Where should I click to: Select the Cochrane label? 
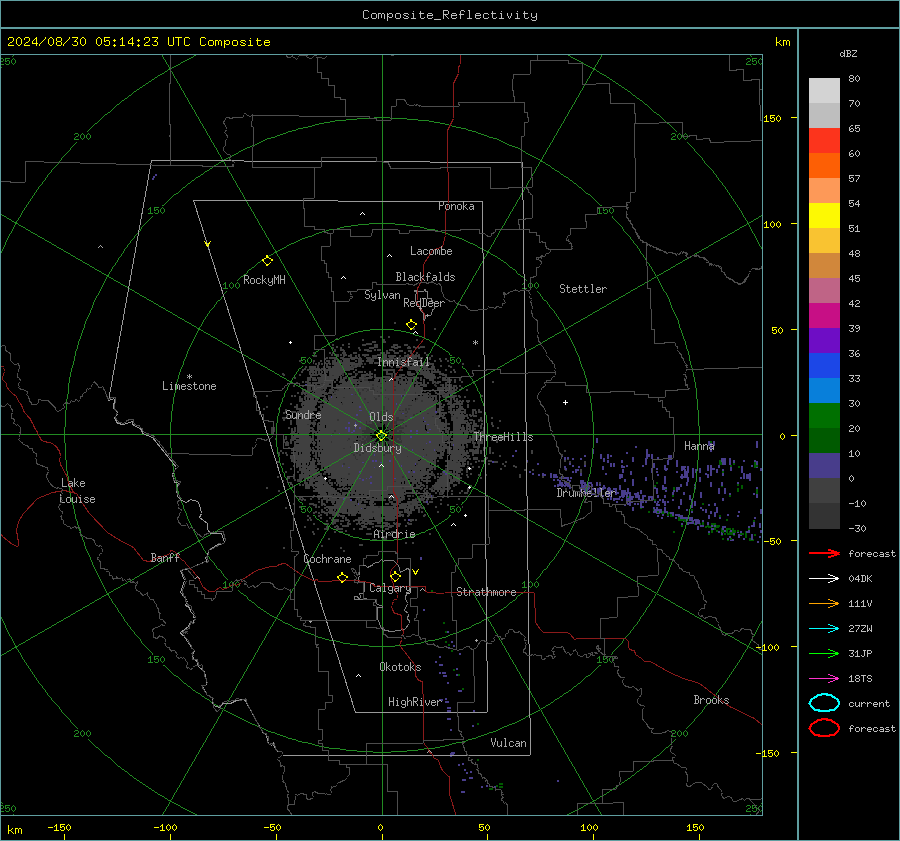pos(327,559)
